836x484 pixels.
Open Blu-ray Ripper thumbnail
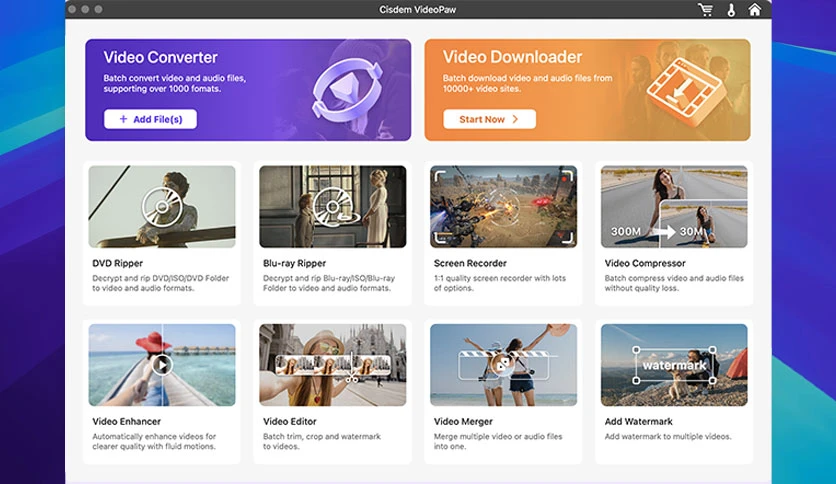coord(333,206)
